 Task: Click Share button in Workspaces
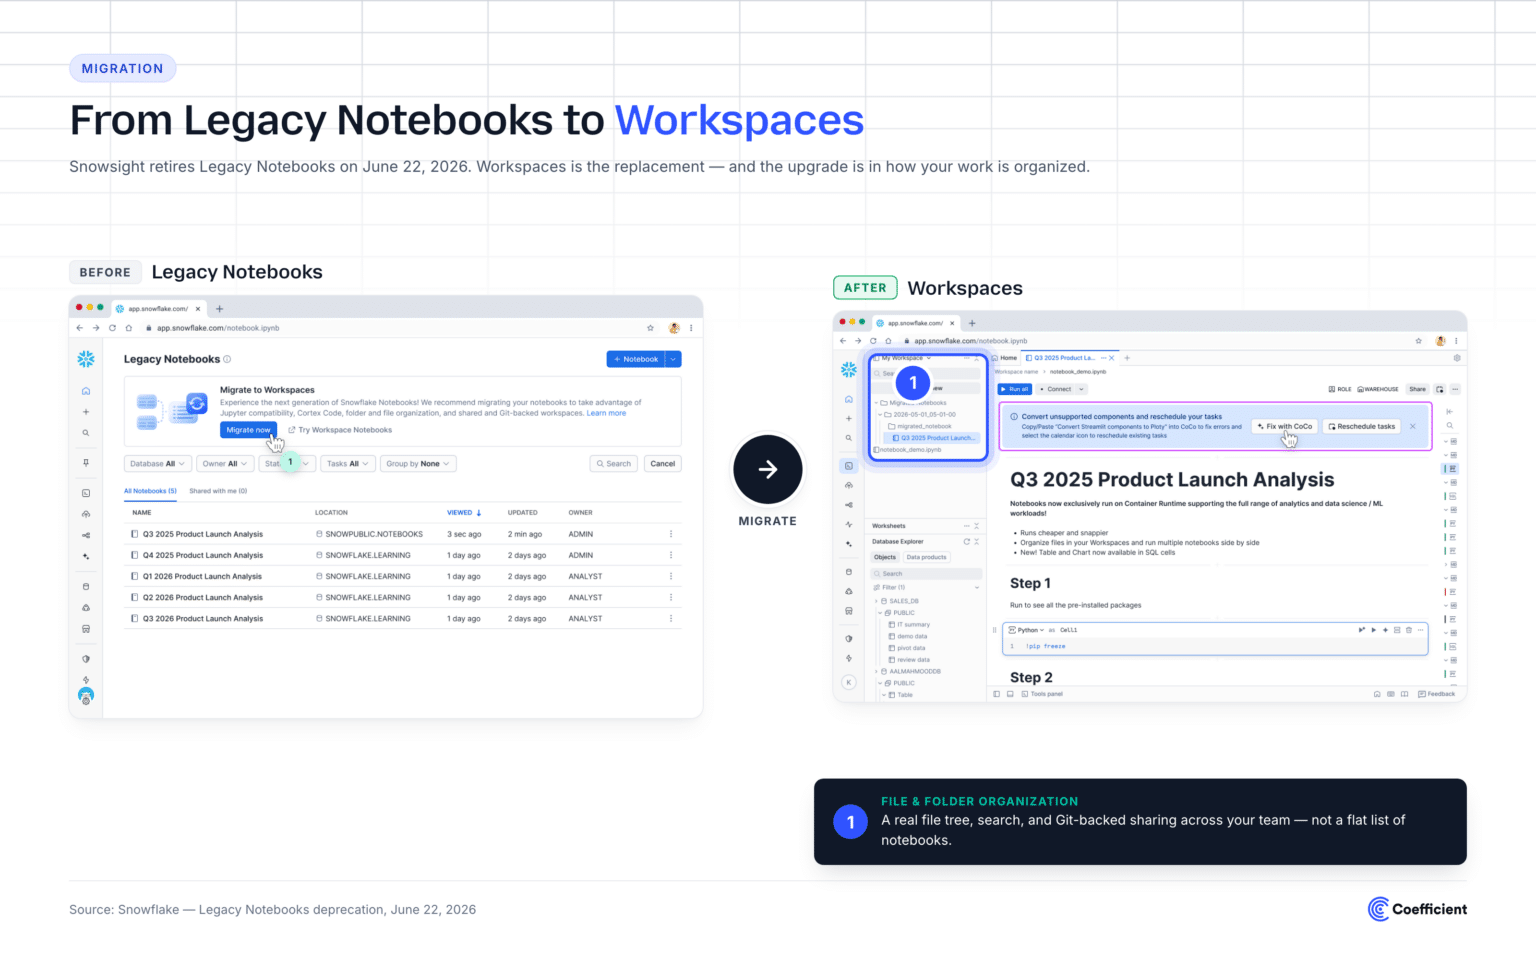pos(1417,389)
